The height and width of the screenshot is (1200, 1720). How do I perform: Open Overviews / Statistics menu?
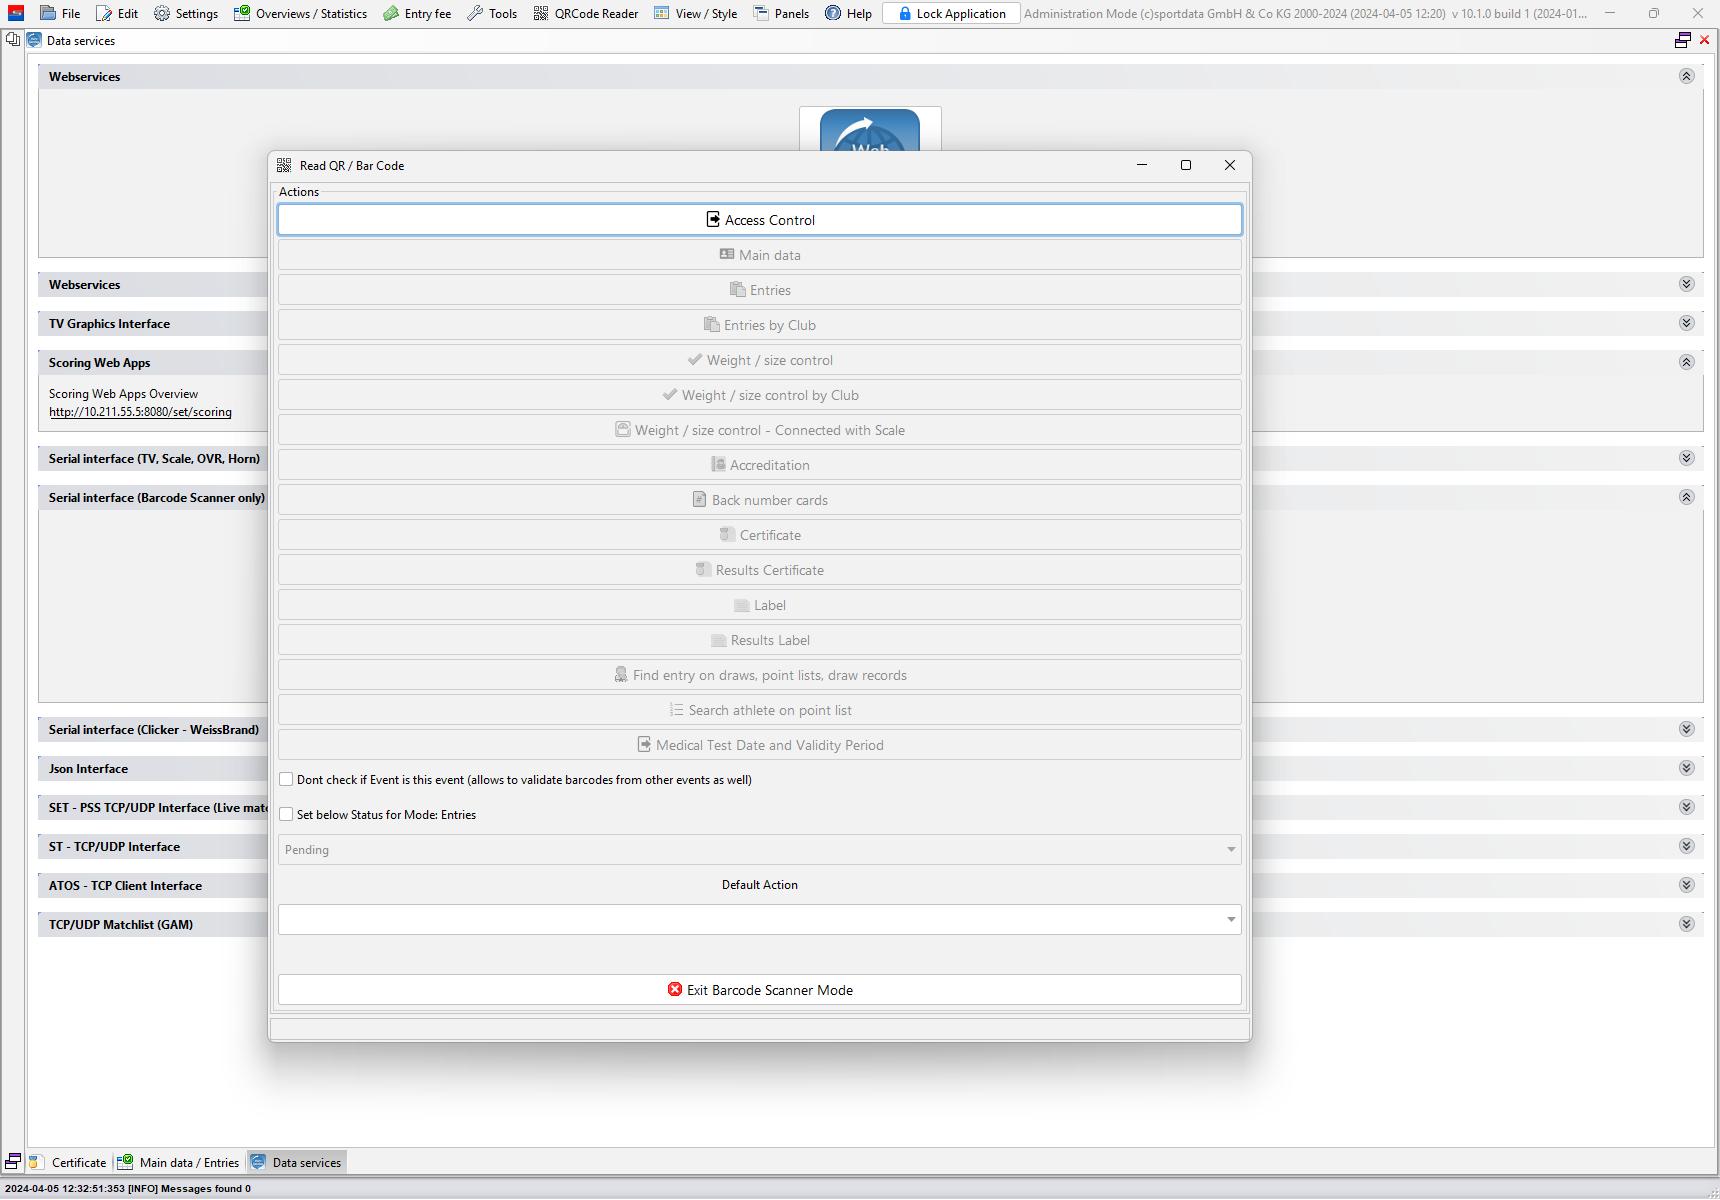(x=300, y=13)
